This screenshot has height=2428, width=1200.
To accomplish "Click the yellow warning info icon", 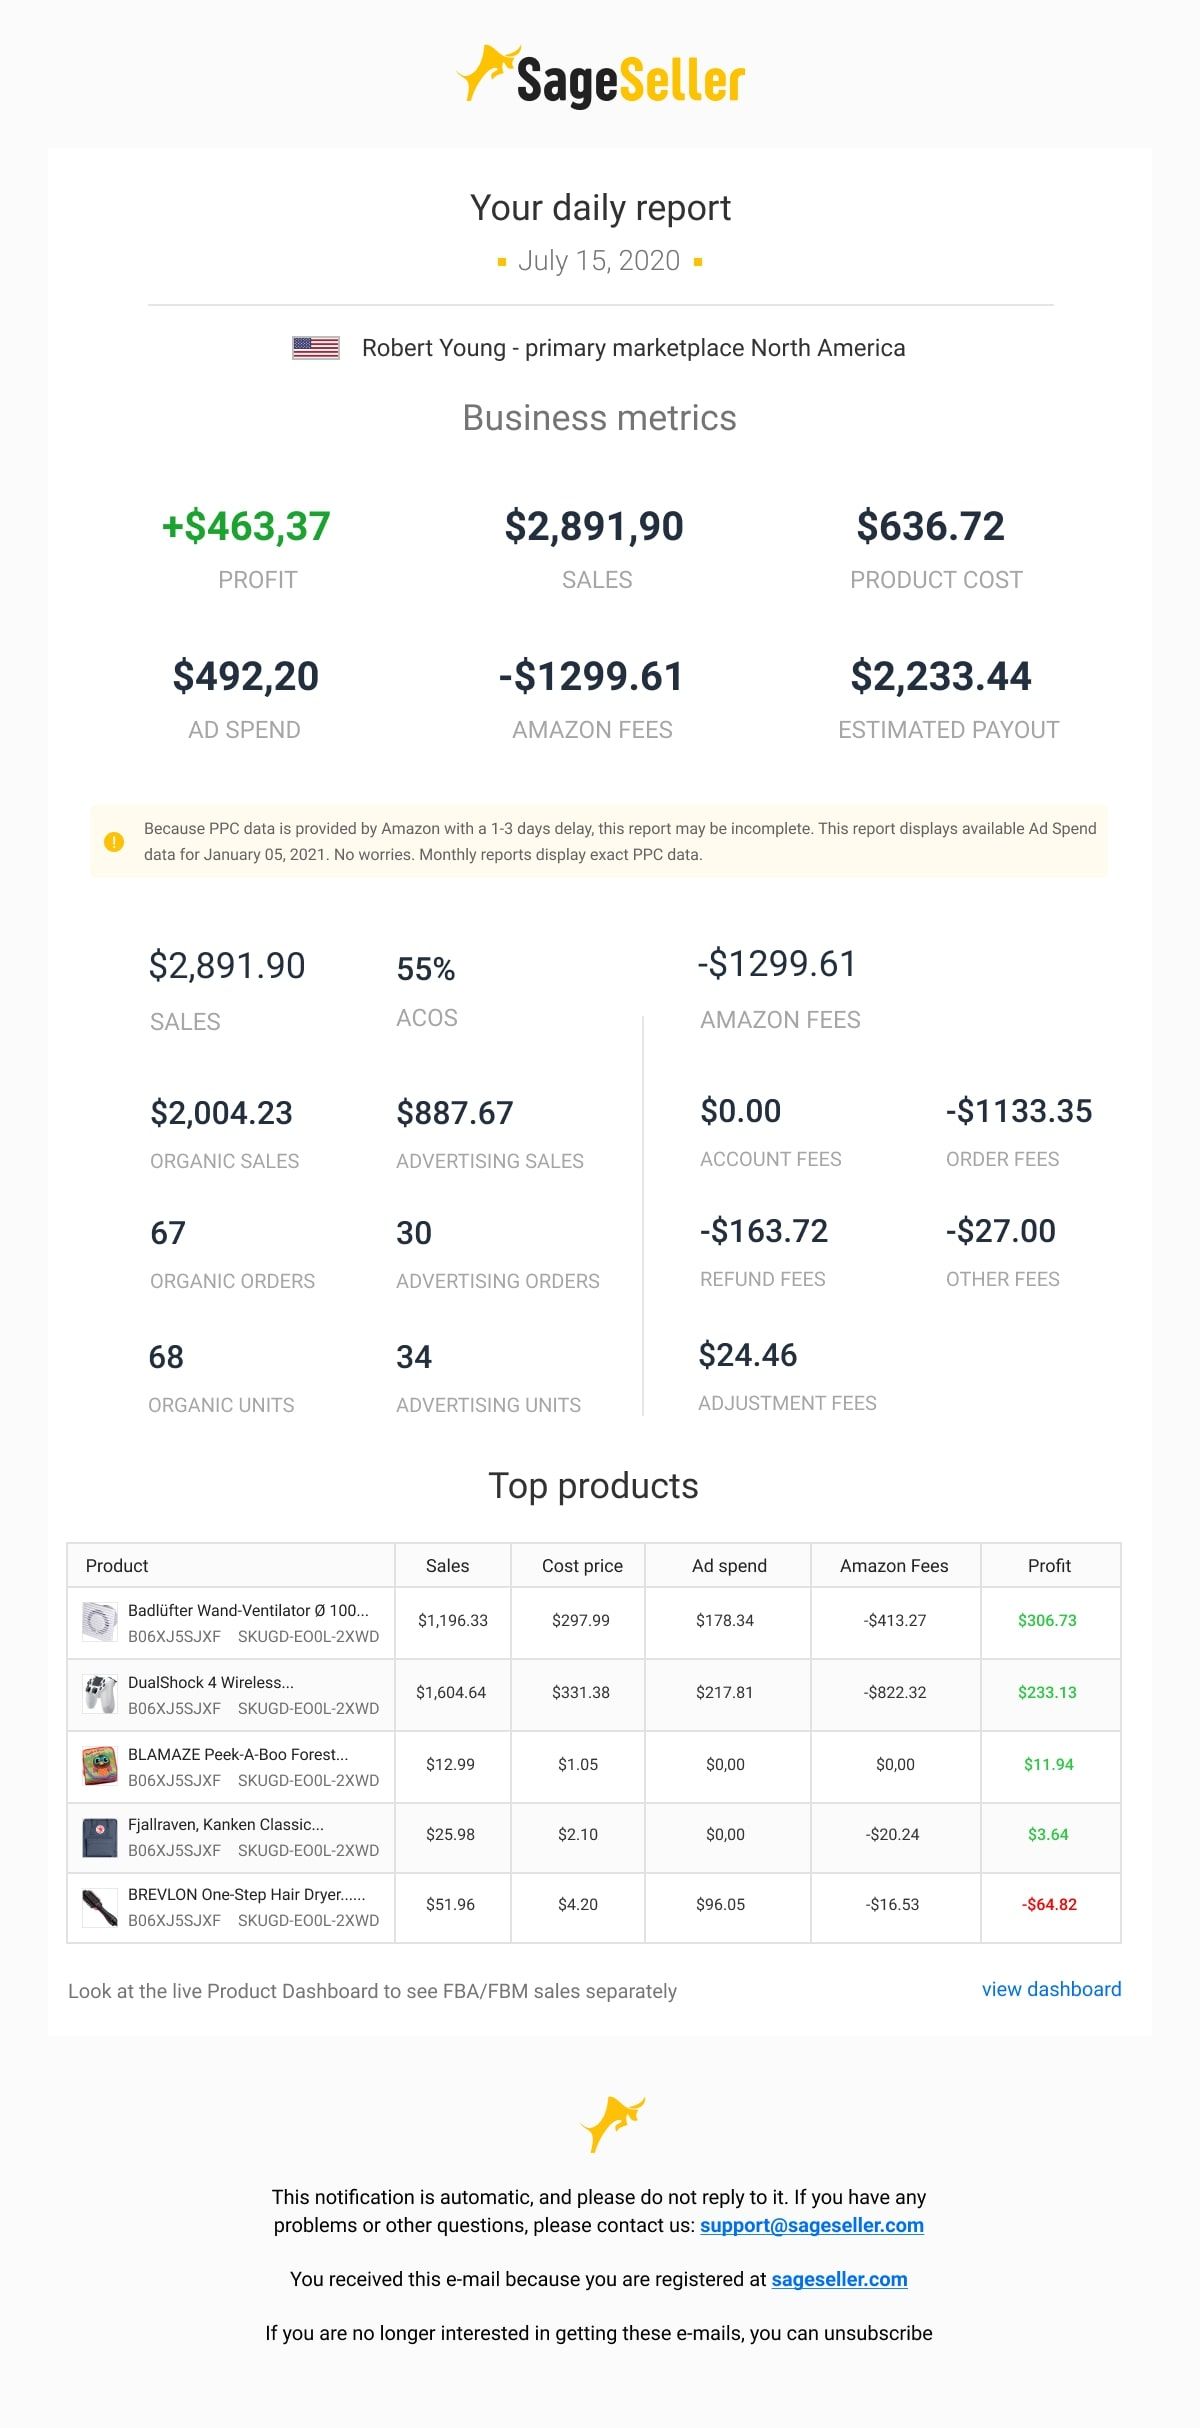I will [114, 841].
